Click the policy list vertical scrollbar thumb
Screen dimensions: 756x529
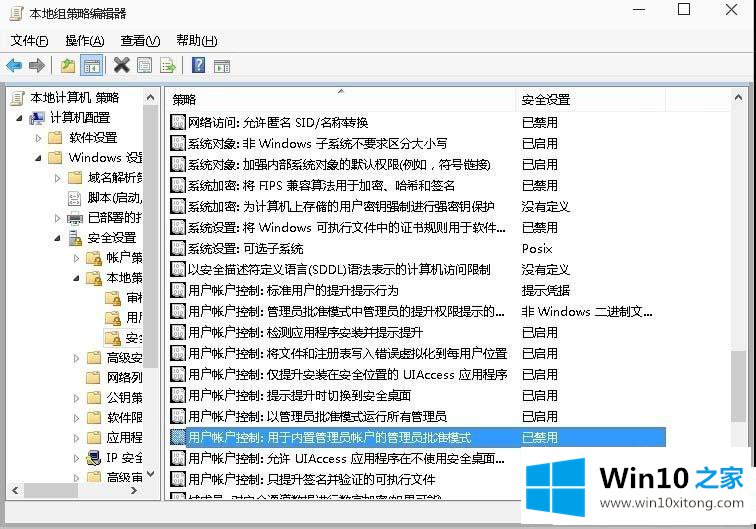pos(738,387)
